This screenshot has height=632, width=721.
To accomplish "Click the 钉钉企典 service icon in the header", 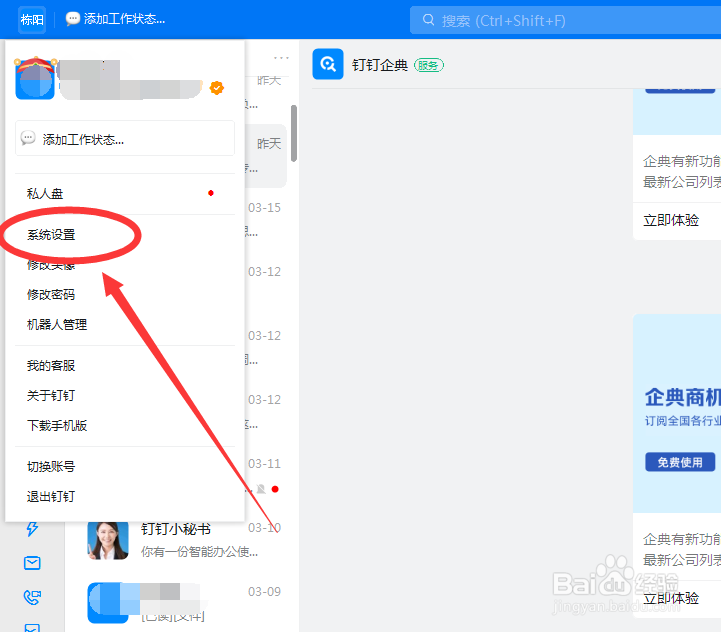I will 328,64.
